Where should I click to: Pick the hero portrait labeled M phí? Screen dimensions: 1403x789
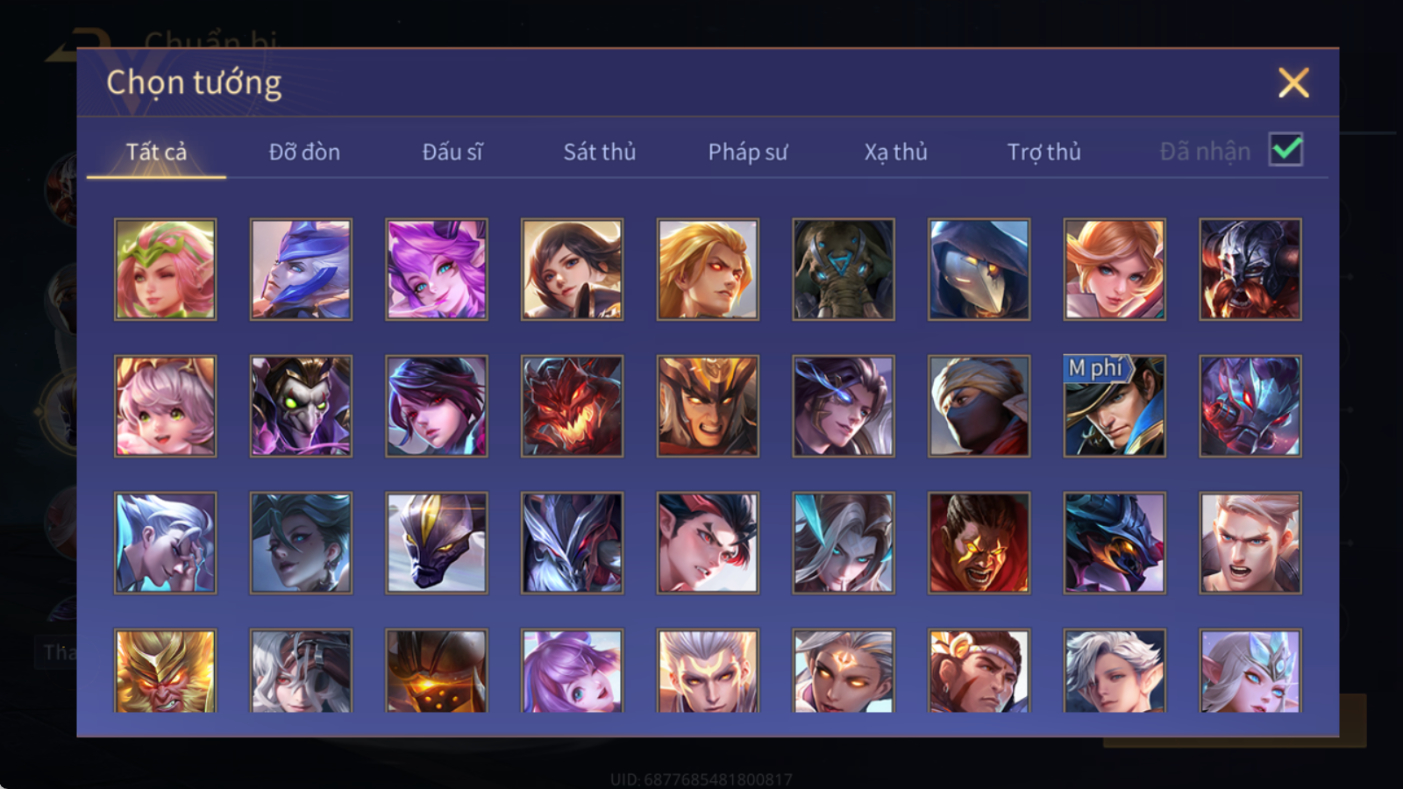(1114, 406)
